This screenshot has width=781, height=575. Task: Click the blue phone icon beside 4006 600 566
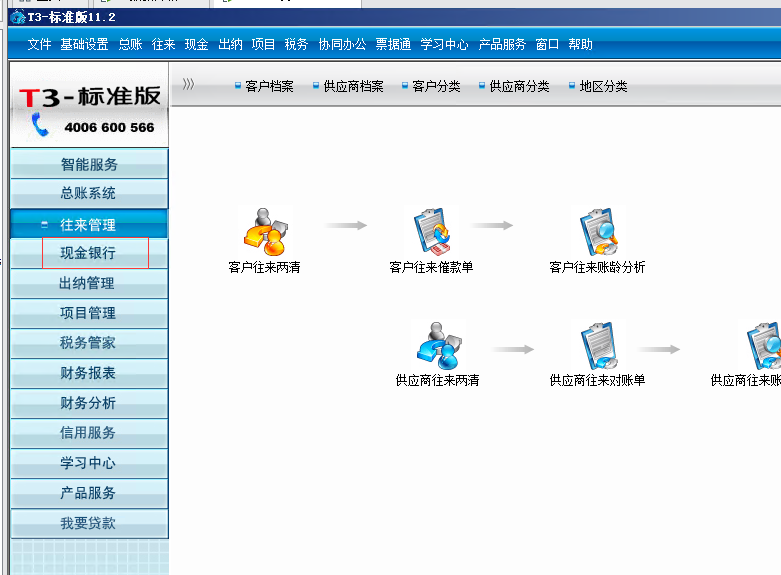tap(40, 125)
